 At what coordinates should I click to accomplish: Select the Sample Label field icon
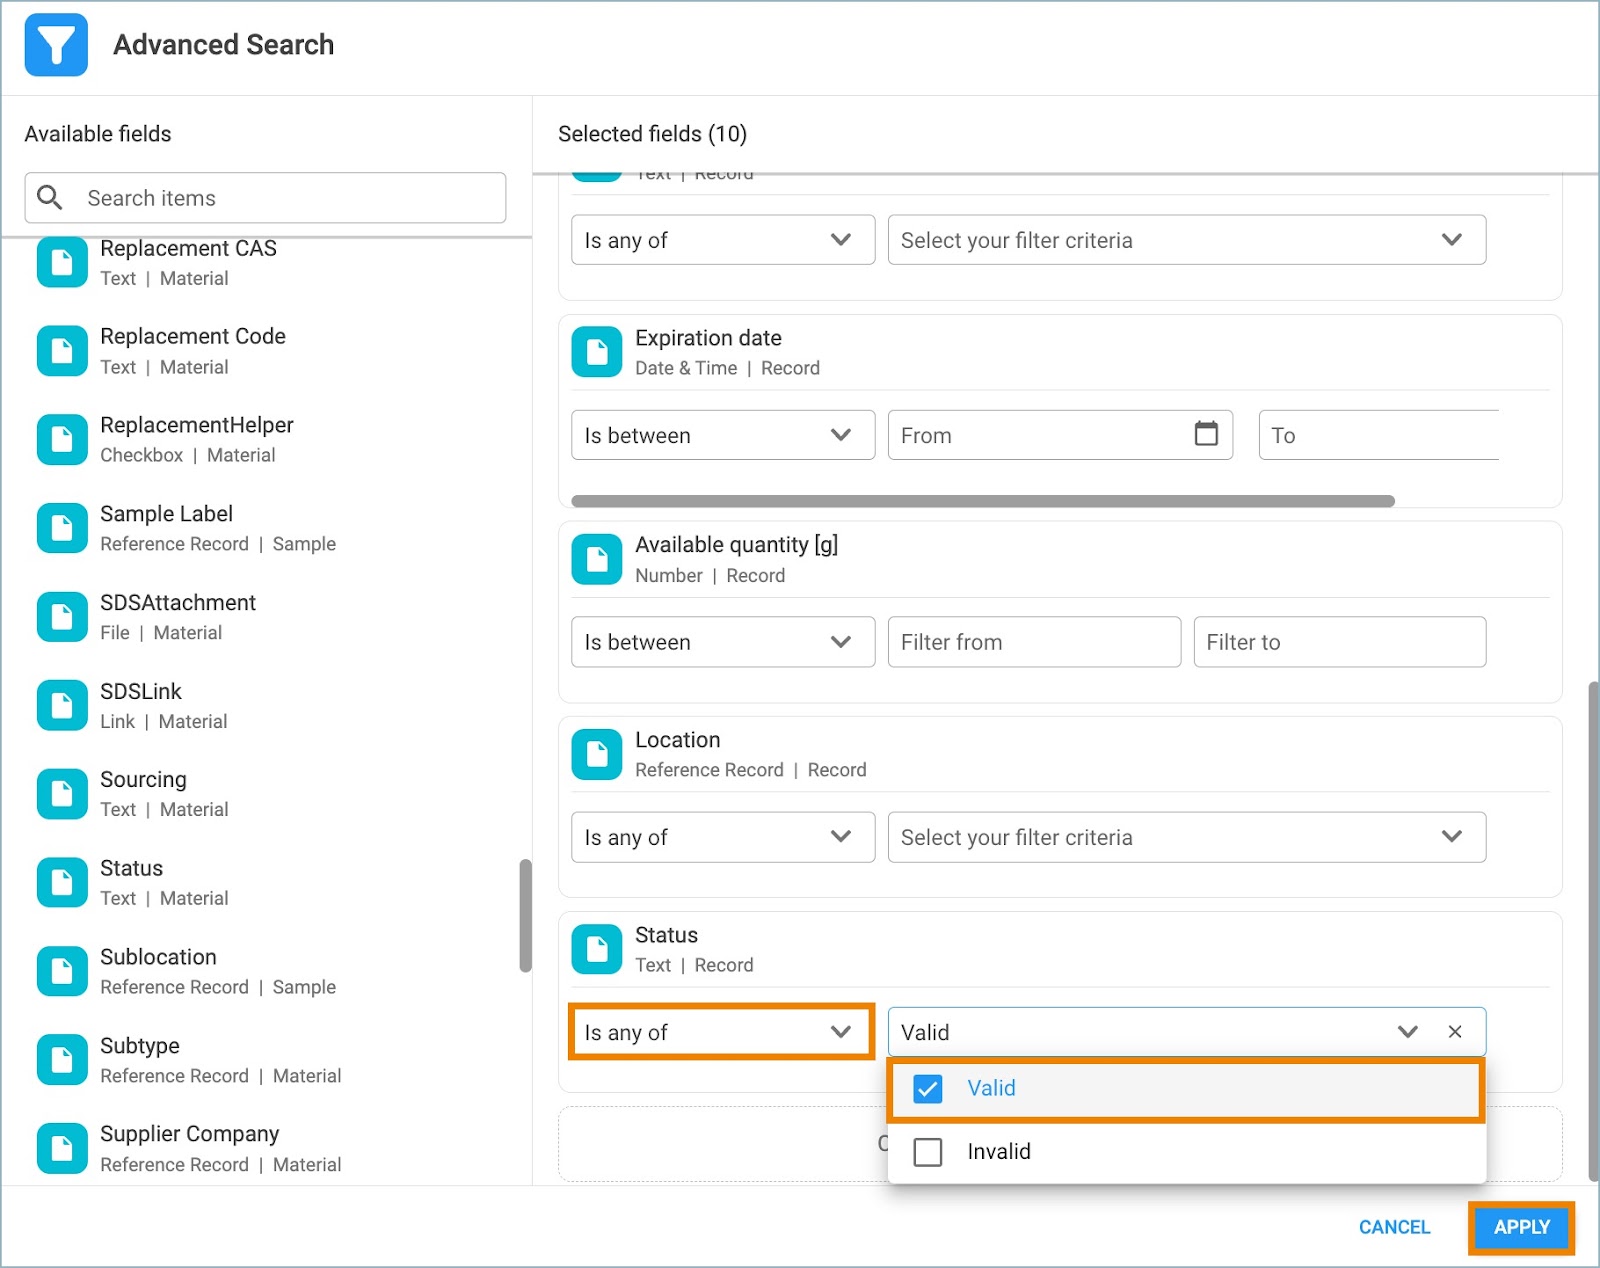pos(62,528)
